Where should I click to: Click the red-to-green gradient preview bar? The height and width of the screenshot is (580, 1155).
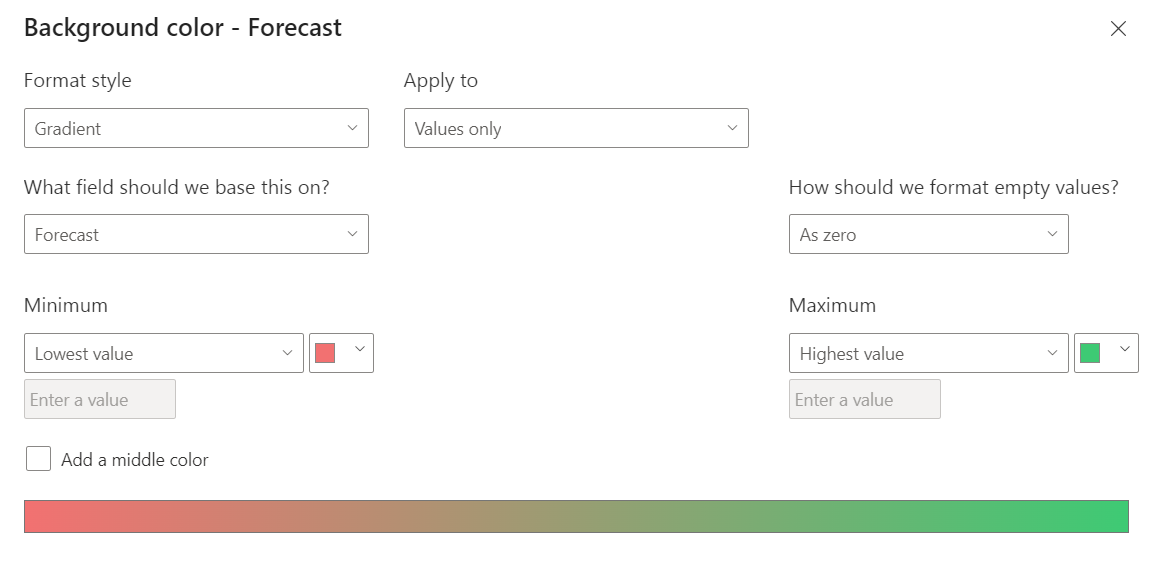tap(576, 516)
